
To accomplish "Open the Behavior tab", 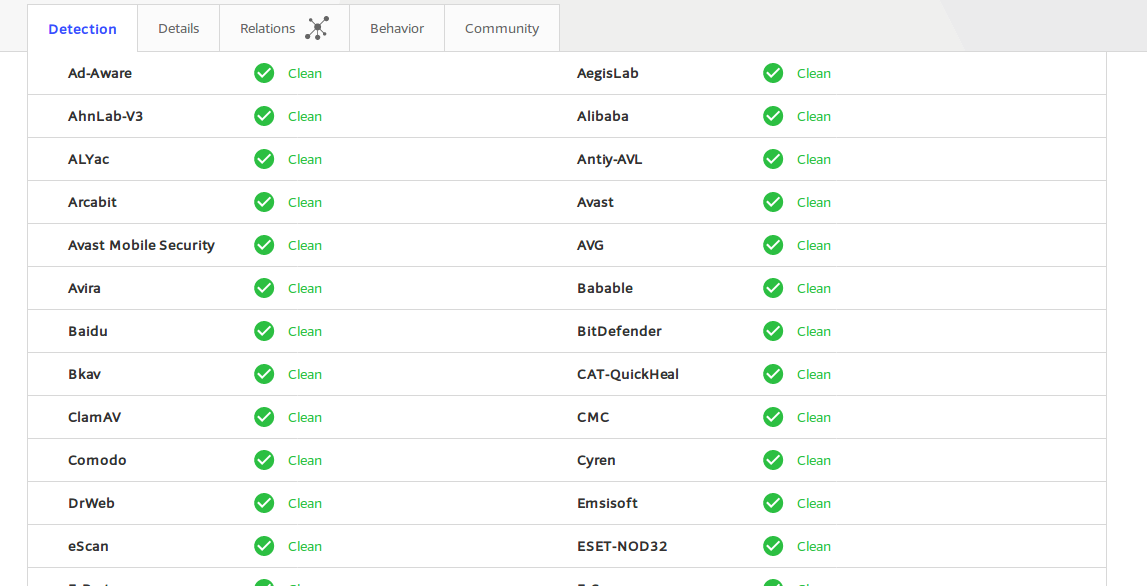I will pyautogui.click(x=397, y=29).
